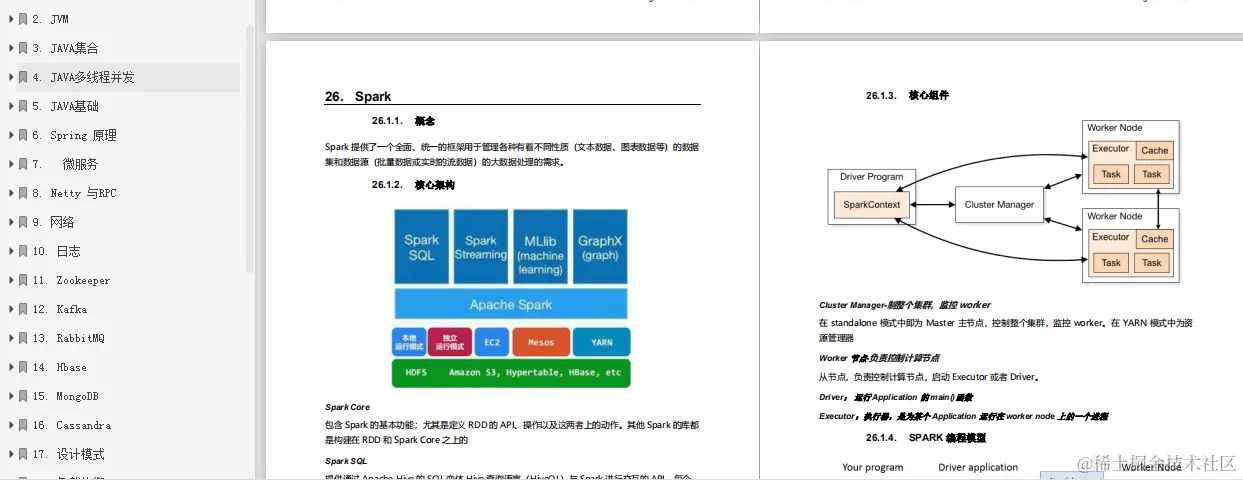The height and width of the screenshot is (480, 1243).
Task: Expand the "2. JVM" bookmark arrow
Action: click(11, 19)
